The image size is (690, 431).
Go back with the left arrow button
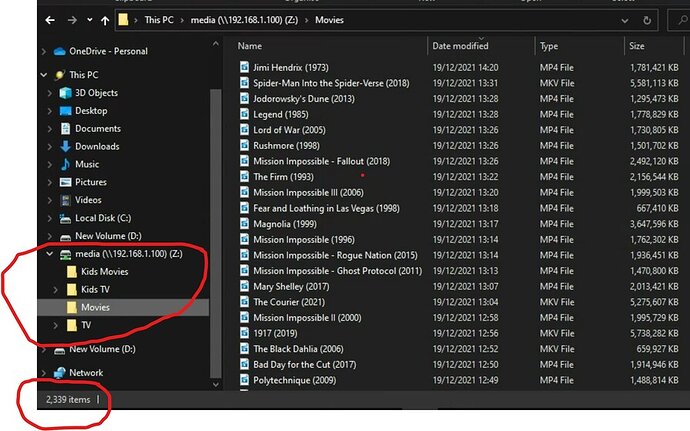pos(50,20)
